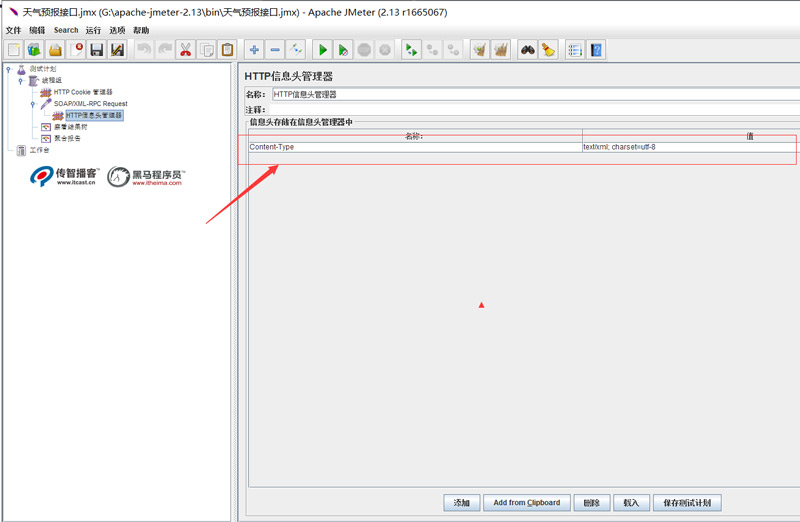Expand all nodes with plus icon
Image resolution: width=800 pixels, height=522 pixels.
pos(254,50)
